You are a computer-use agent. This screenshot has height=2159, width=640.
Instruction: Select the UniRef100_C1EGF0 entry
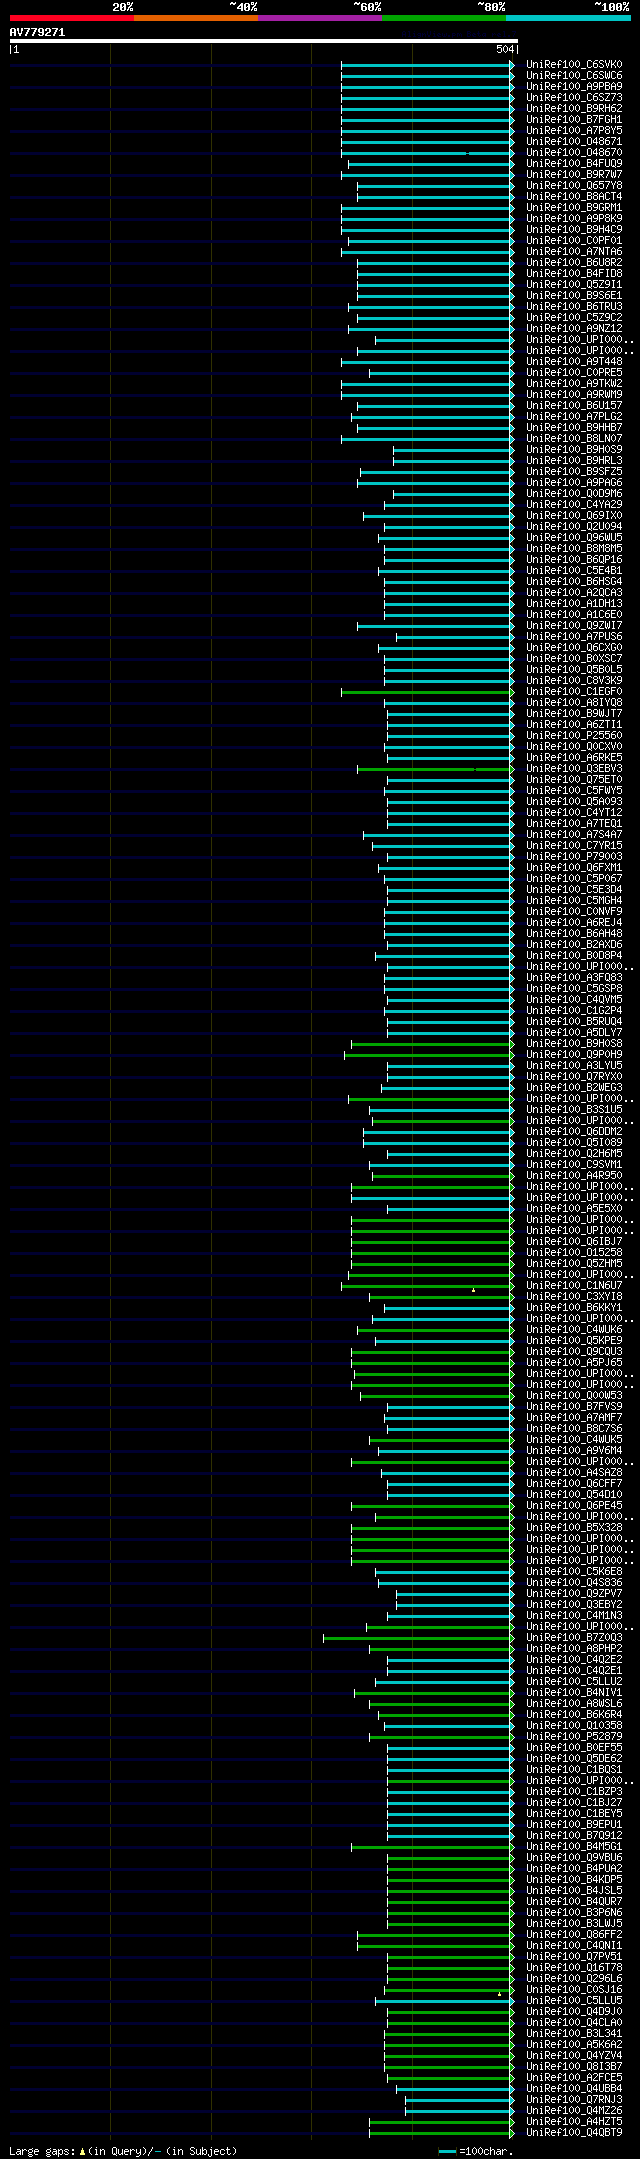[x=574, y=691]
